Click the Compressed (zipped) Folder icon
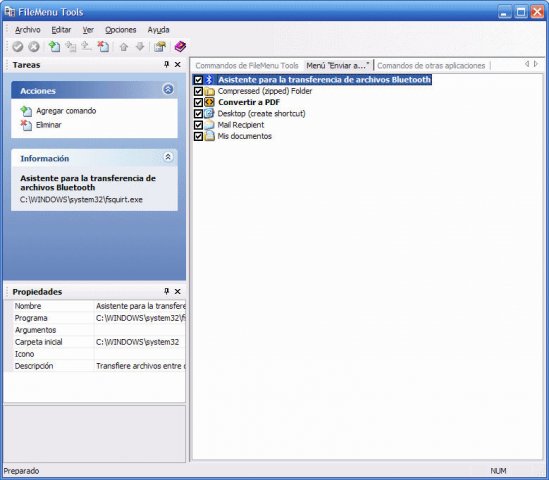Screen dimensions: 549x480 pos(209,91)
